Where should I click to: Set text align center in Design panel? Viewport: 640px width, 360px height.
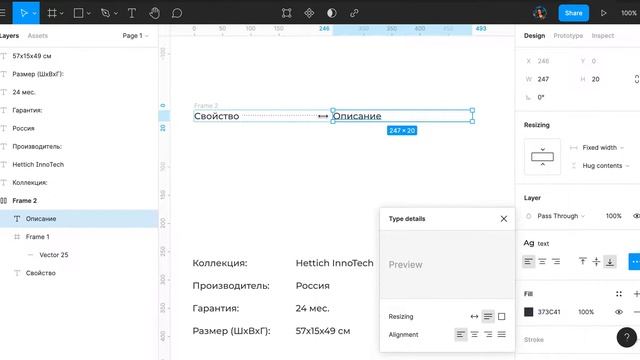coord(542,262)
